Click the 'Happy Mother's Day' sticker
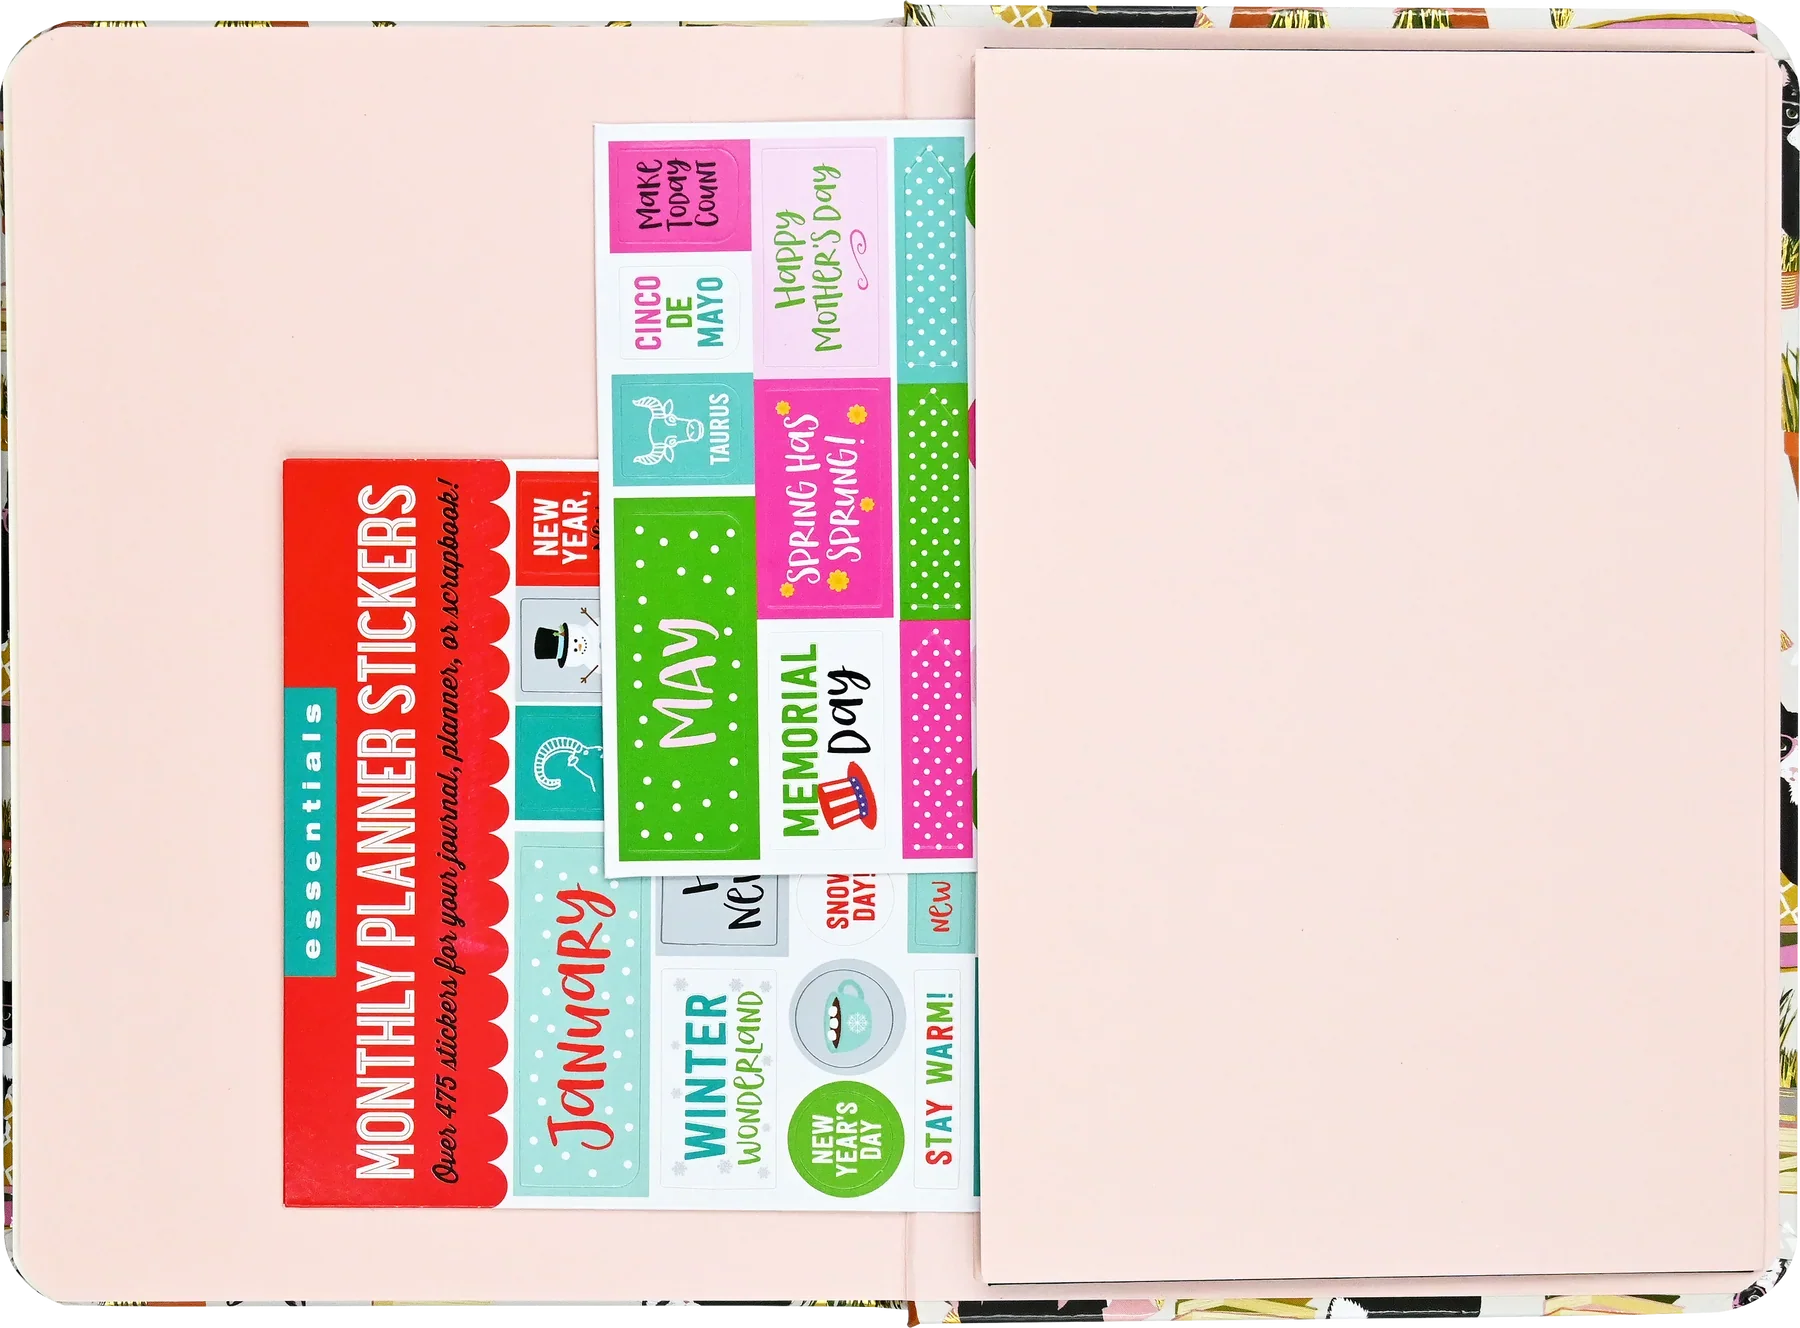1800x1328 pixels. click(821, 258)
